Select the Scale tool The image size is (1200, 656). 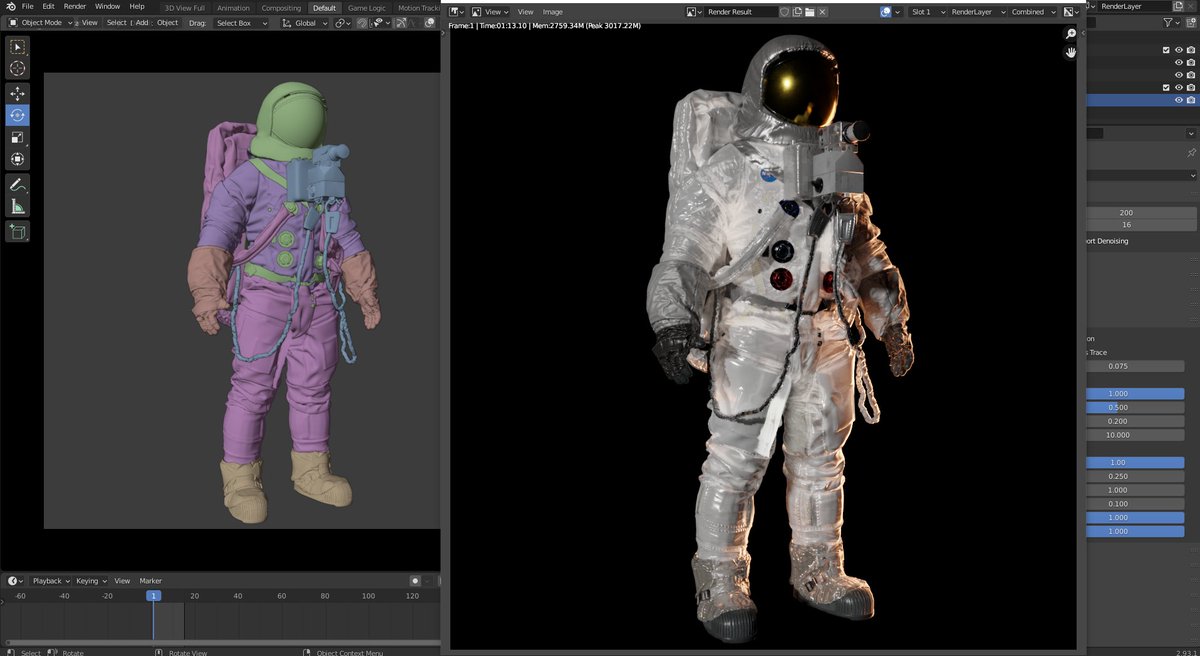click(x=18, y=137)
